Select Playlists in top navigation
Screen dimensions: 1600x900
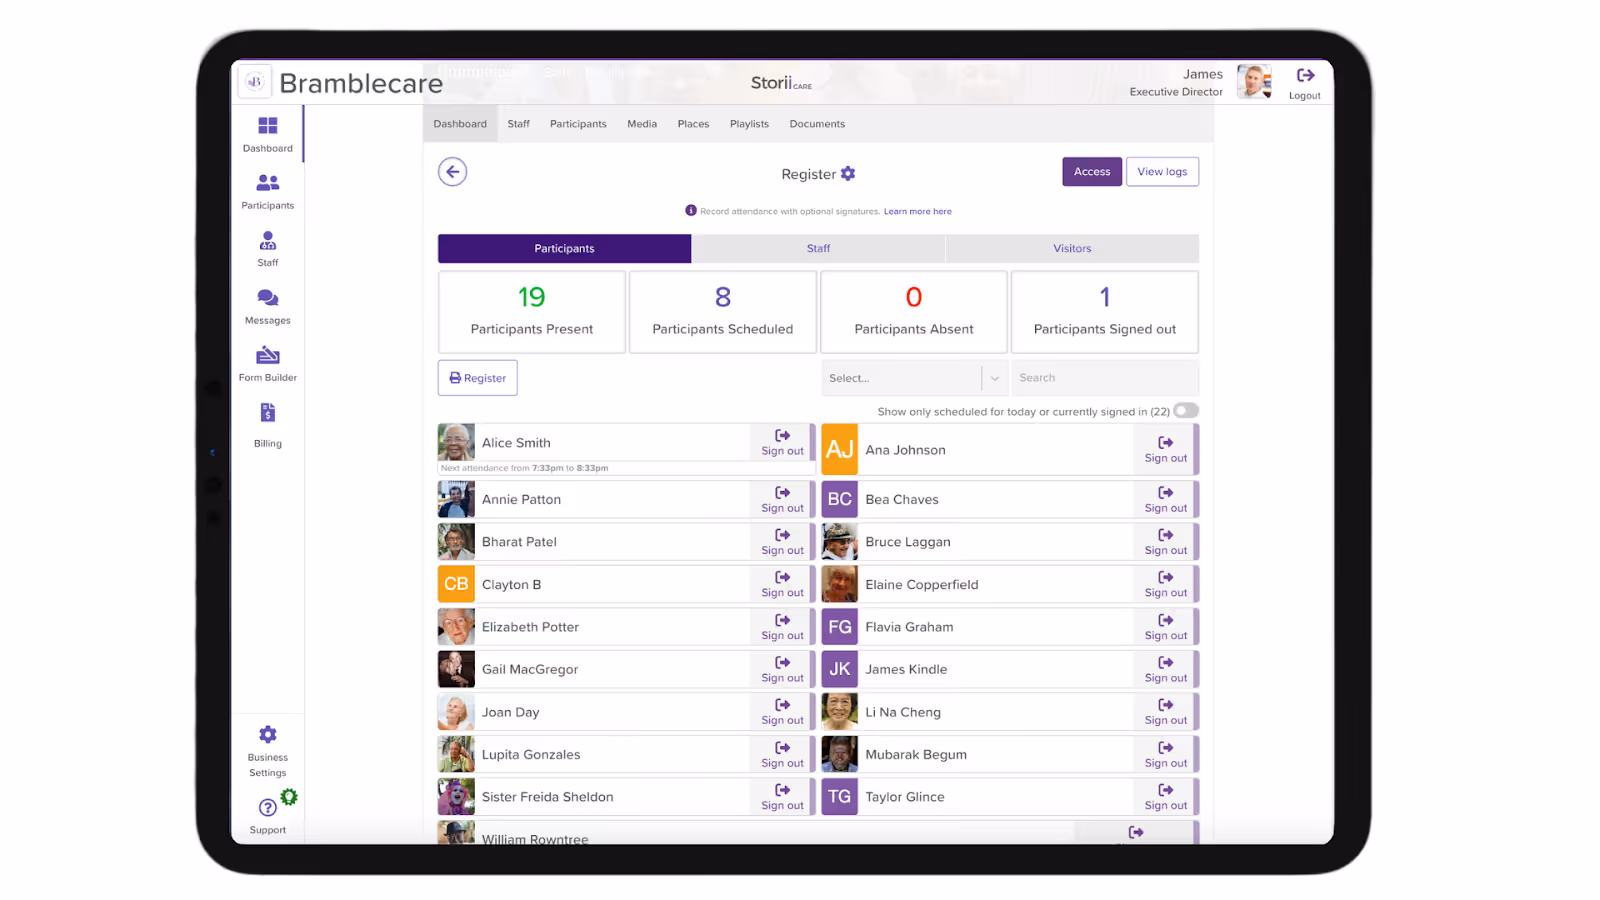pyautogui.click(x=749, y=124)
